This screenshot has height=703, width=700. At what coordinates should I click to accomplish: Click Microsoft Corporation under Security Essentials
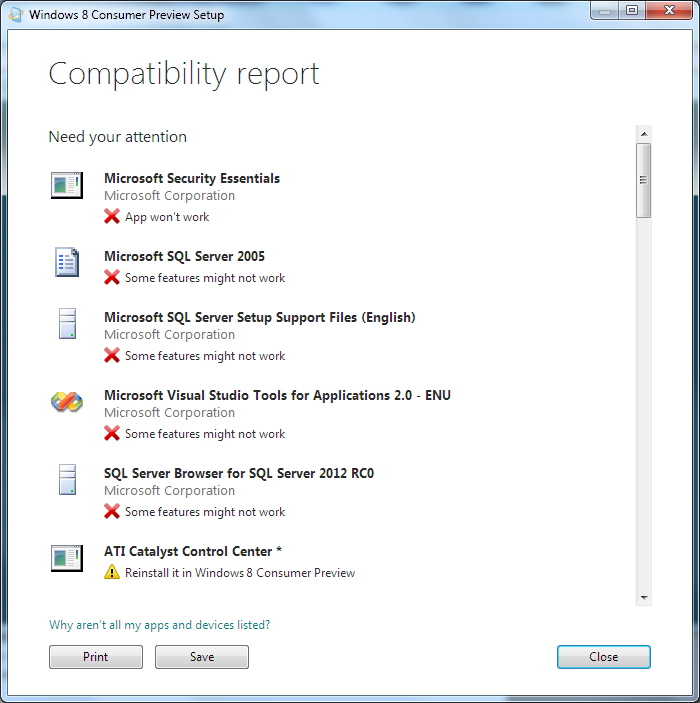170,196
